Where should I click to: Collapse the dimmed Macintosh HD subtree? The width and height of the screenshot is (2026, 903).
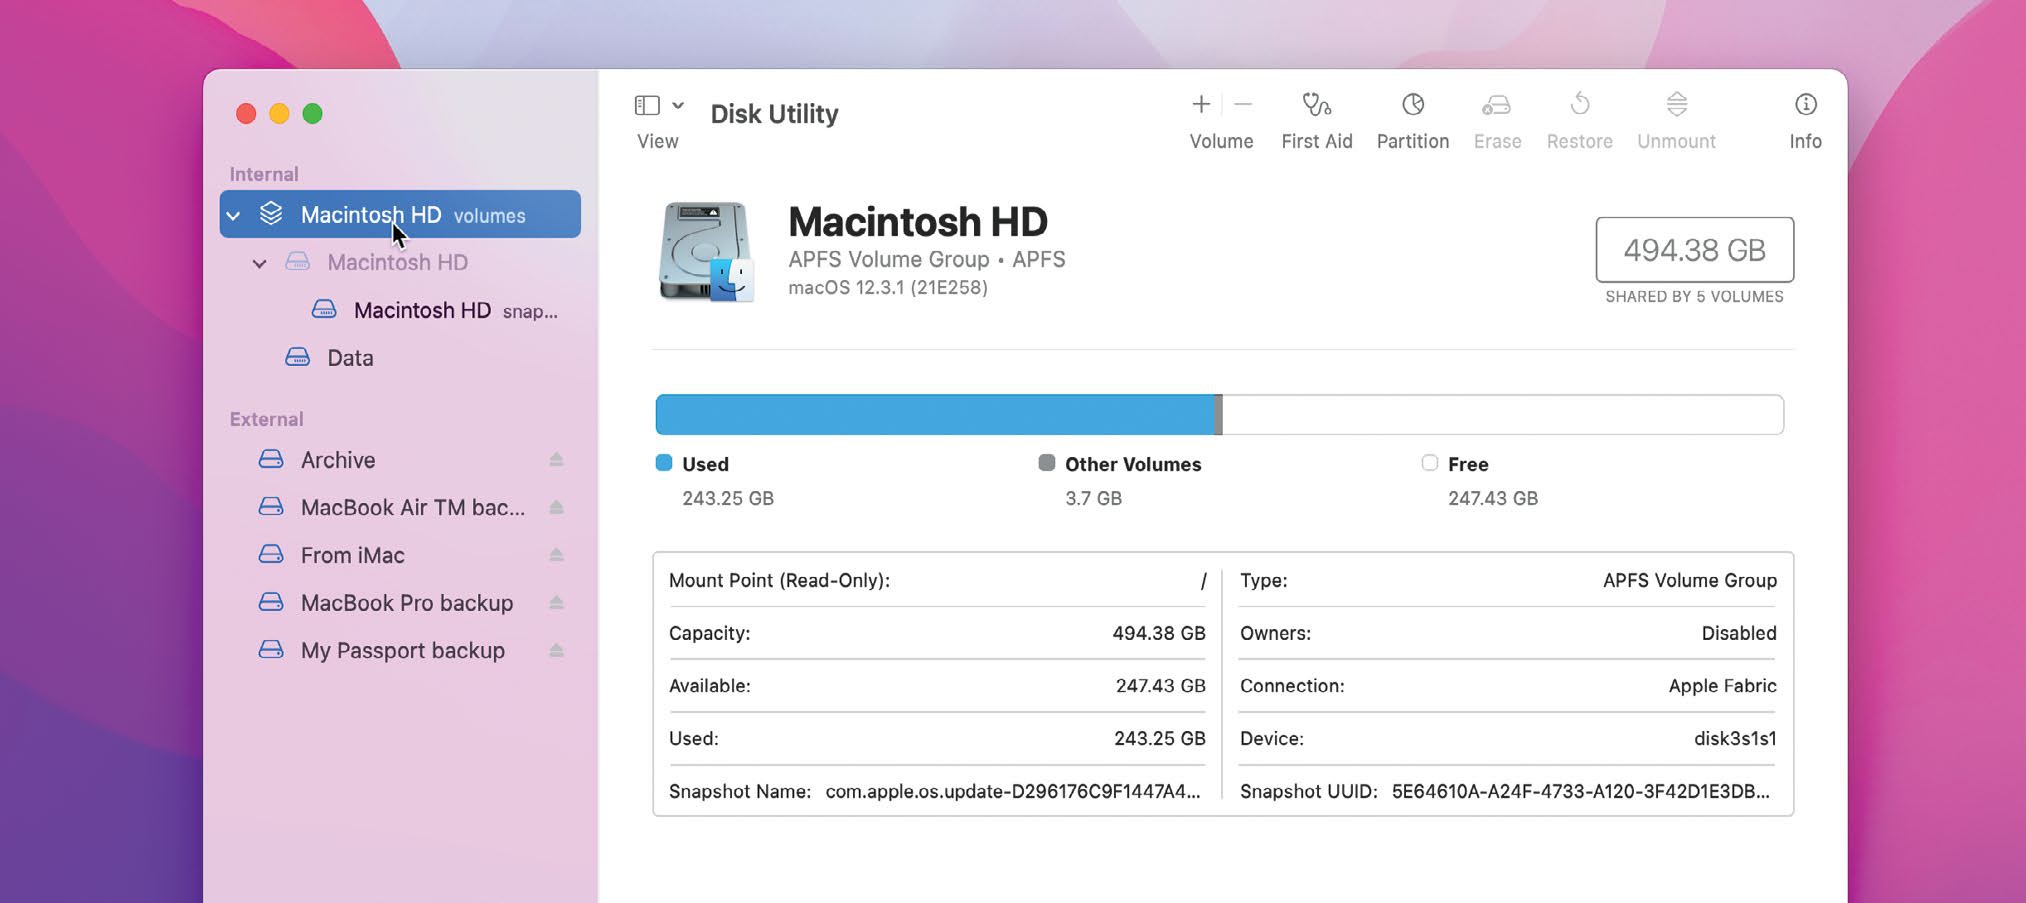(260, 264)
